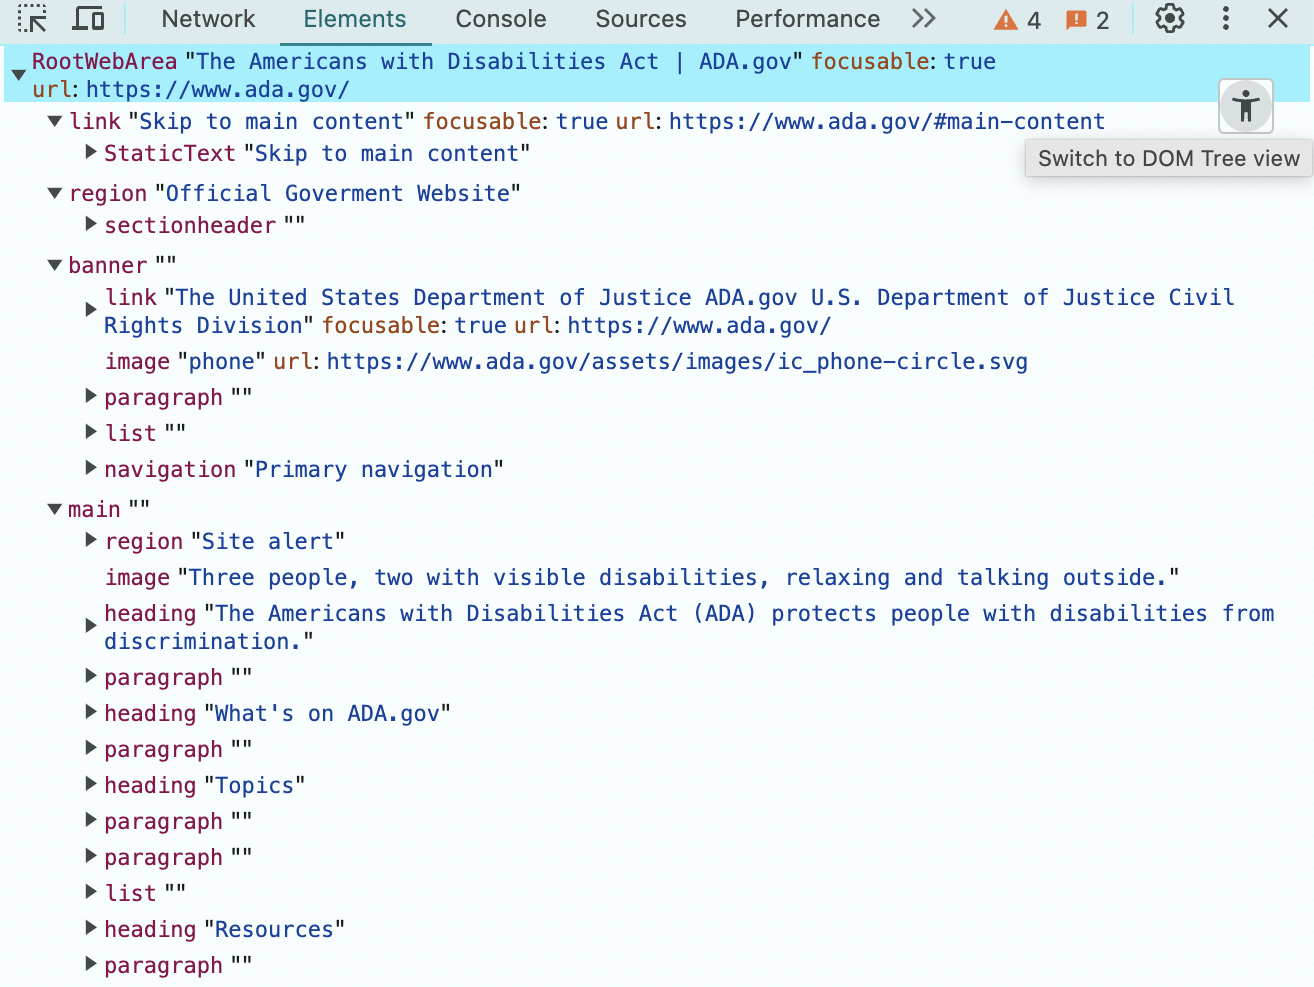The height and width of the screenshot is (987, 1314).
Task: Activate the inspect element picker icon
Action: tap(32, 19)
